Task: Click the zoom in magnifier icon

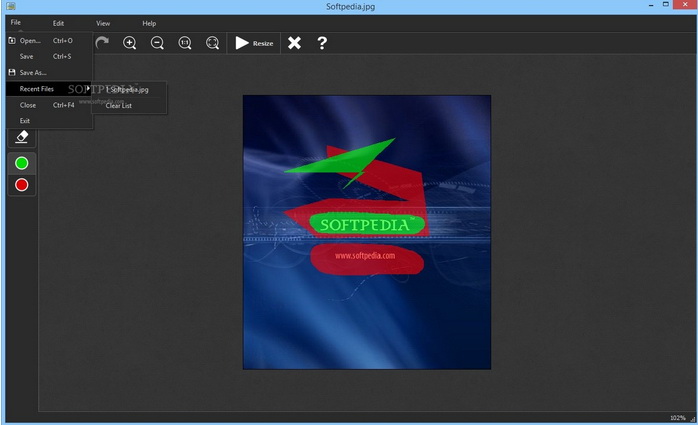Action: 130,43
